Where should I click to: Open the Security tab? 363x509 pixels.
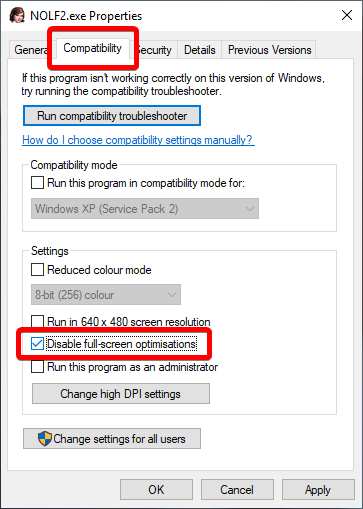(154, 50)
